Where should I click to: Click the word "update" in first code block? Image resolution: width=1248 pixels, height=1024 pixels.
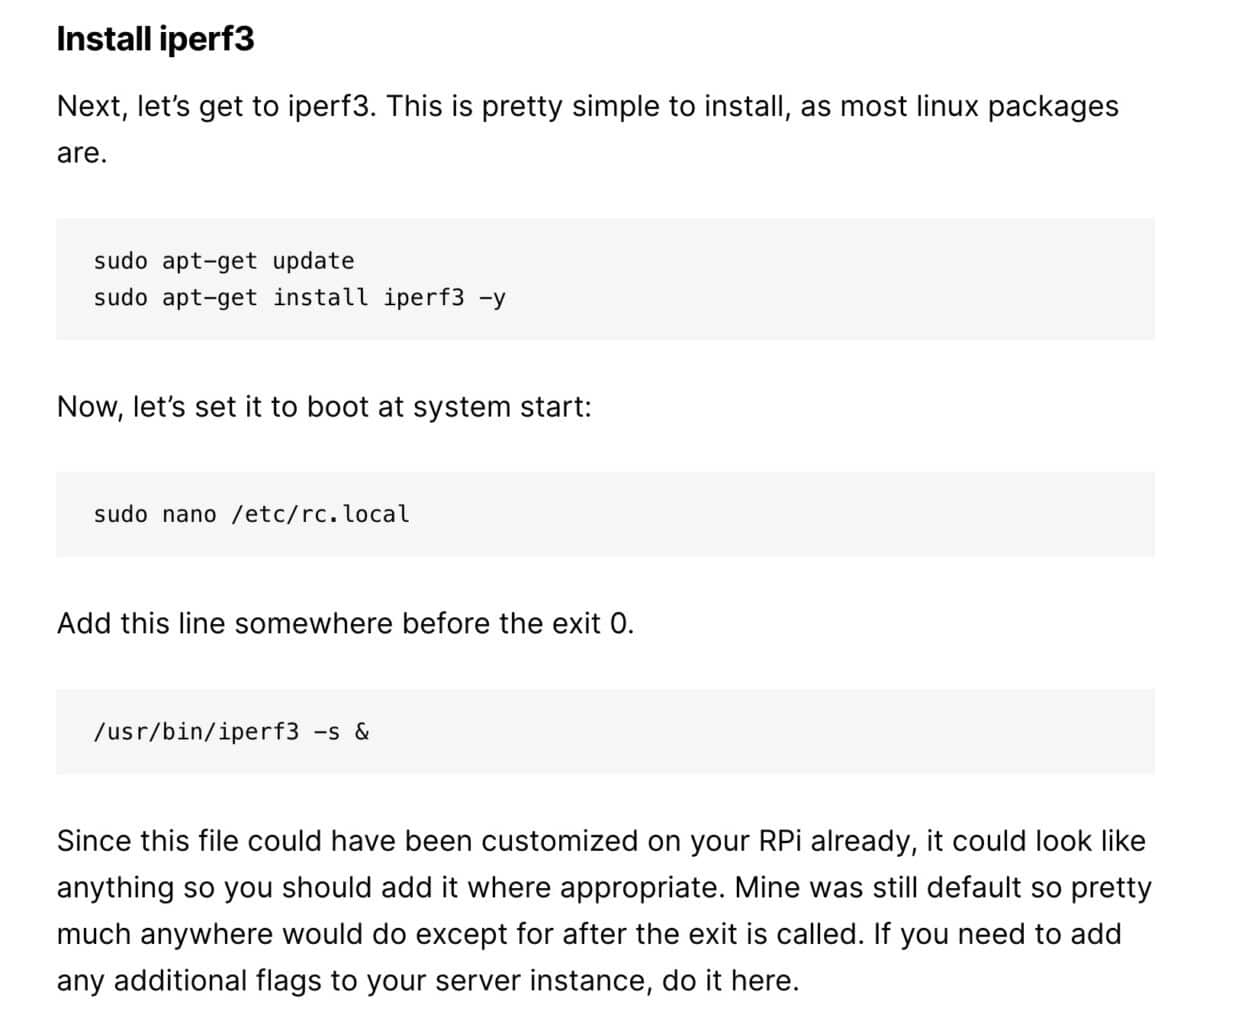click(x=314, y=261)
